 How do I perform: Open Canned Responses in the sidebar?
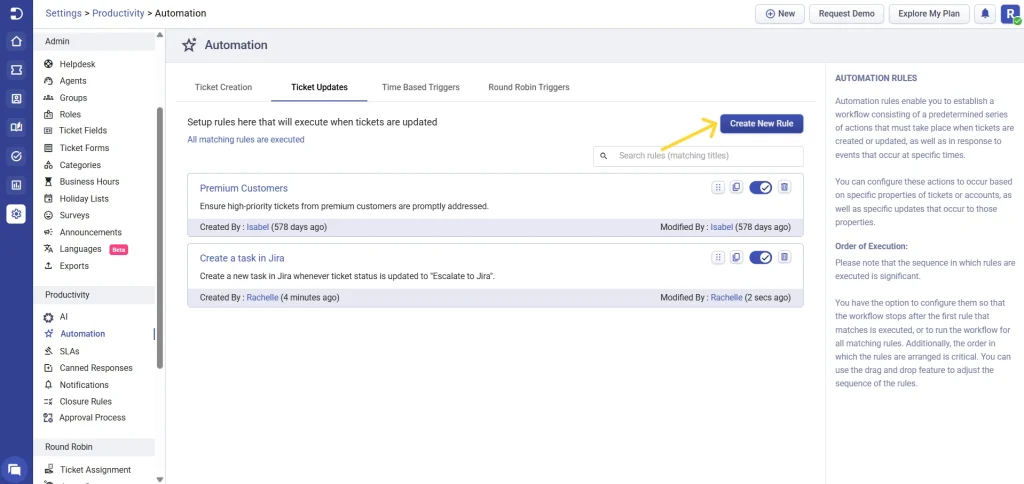coord(96,368)
